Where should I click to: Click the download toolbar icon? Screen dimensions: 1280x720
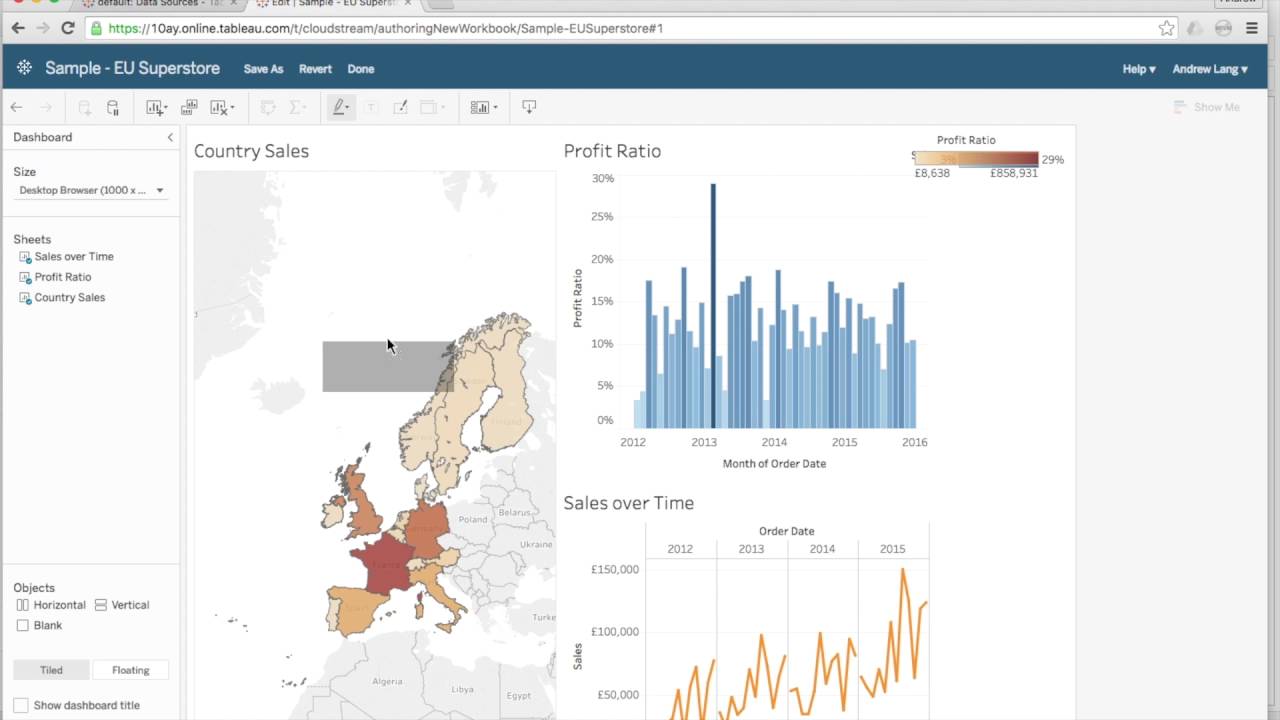tap(529, 107)
